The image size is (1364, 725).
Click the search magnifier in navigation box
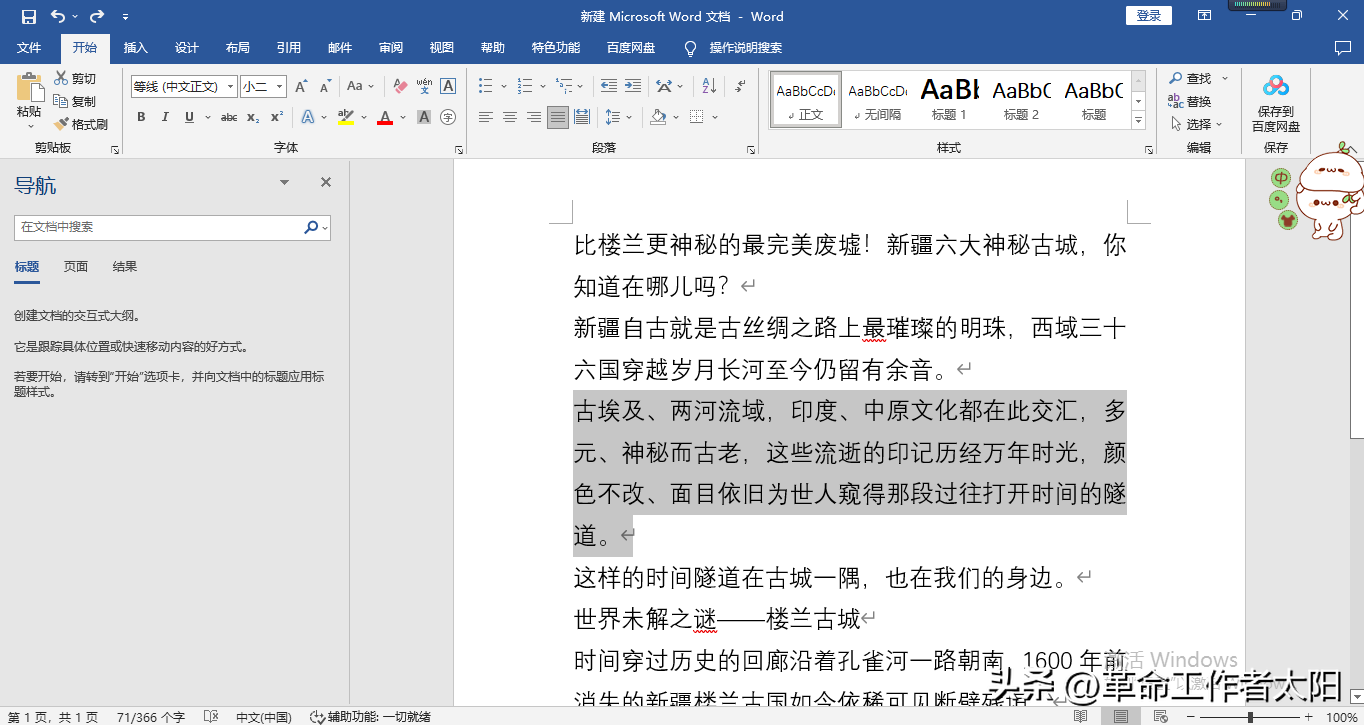coord(311,227)
